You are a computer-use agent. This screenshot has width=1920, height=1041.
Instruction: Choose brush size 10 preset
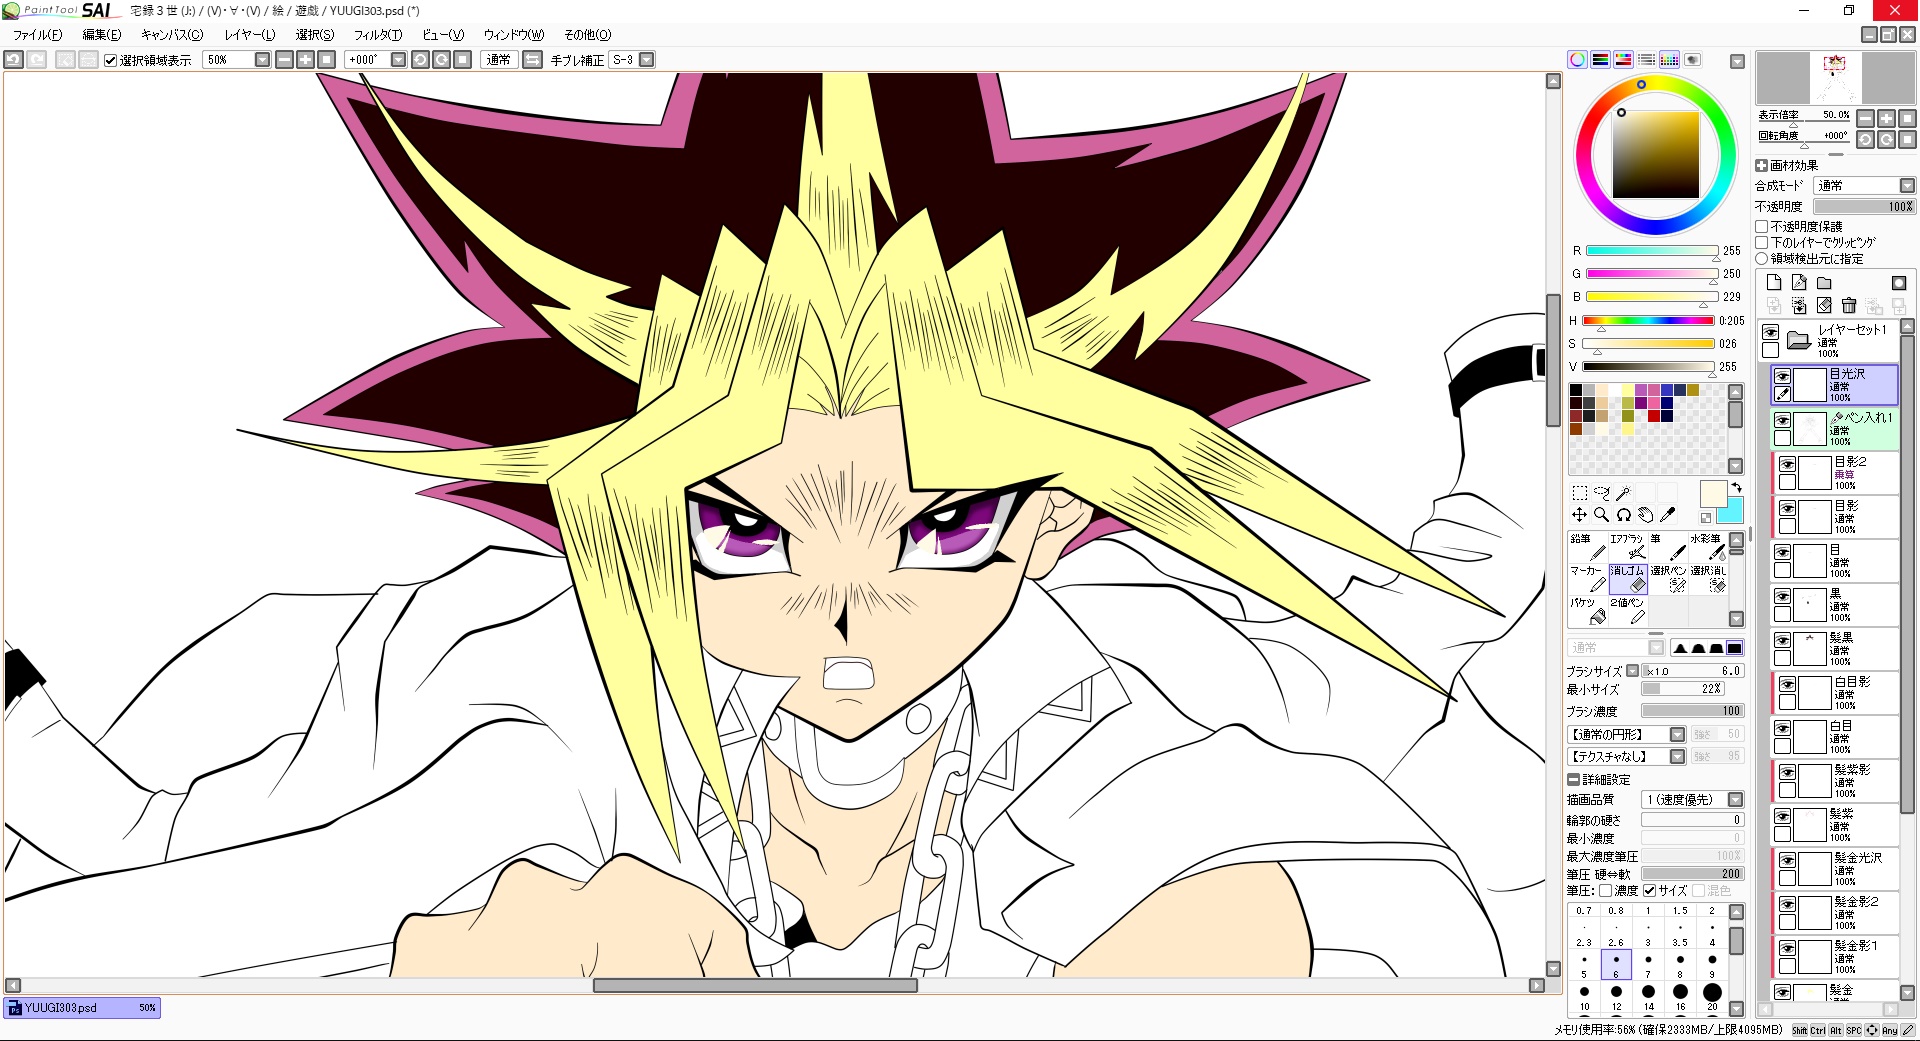[x=1584, y=994]
